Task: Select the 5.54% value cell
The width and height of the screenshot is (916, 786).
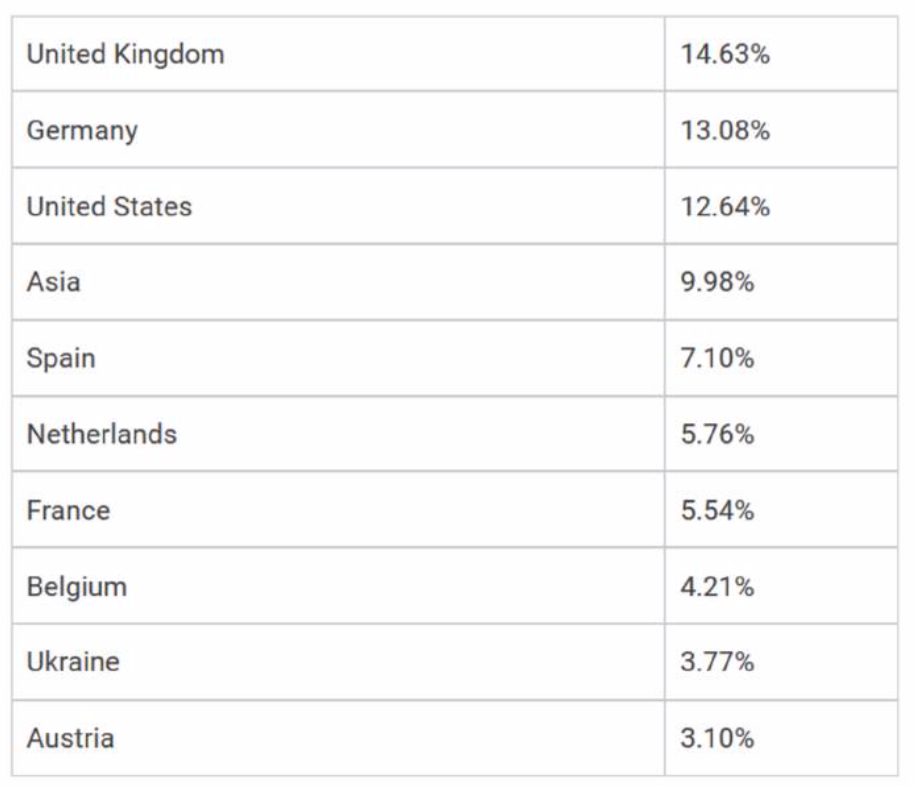Action: click(x=717, y=510)
